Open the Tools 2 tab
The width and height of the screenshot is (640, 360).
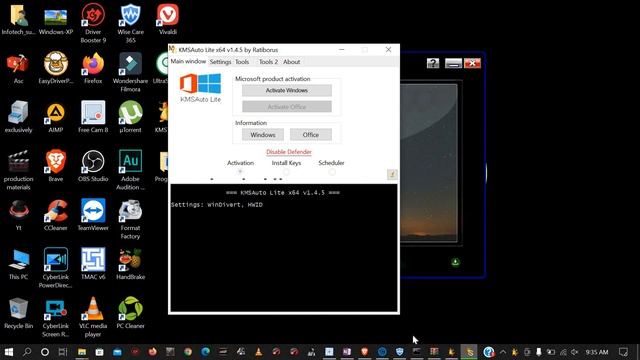pos(268,62)
